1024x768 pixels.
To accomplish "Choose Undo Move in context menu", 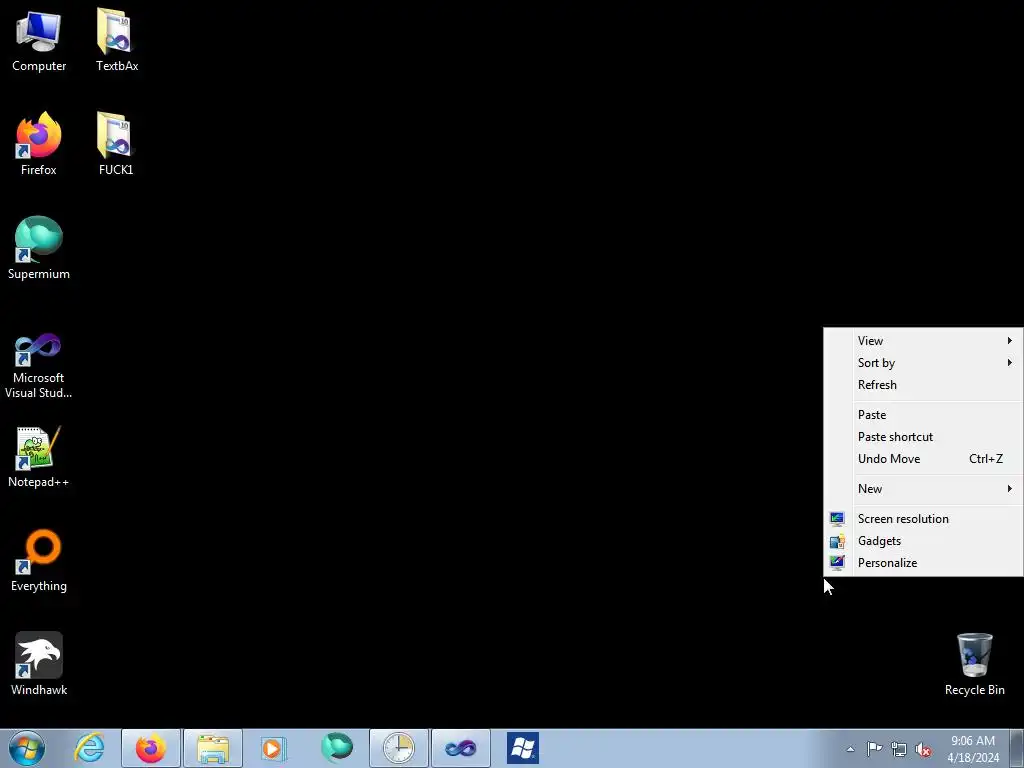I will point(923,460).
